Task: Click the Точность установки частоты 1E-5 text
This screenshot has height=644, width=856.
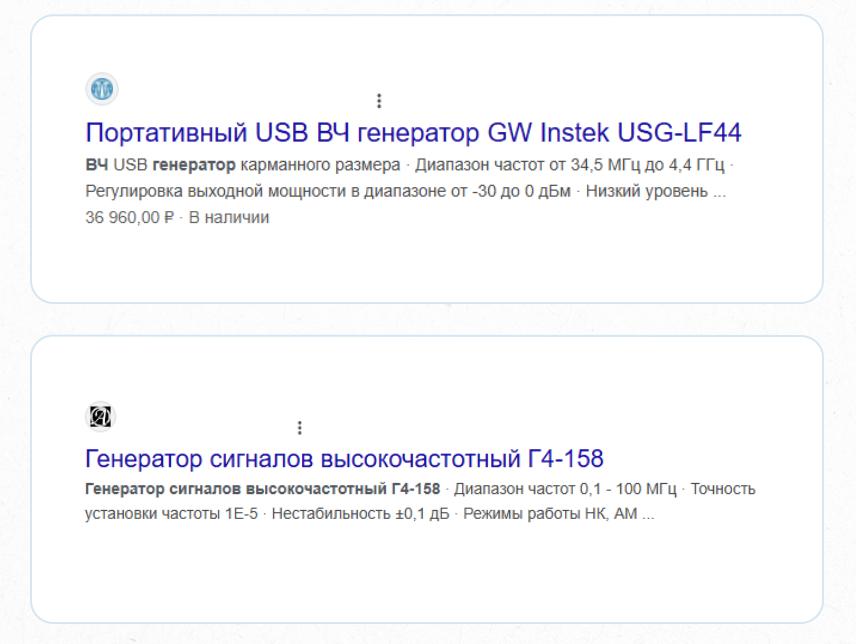Action: coord(170,515)
